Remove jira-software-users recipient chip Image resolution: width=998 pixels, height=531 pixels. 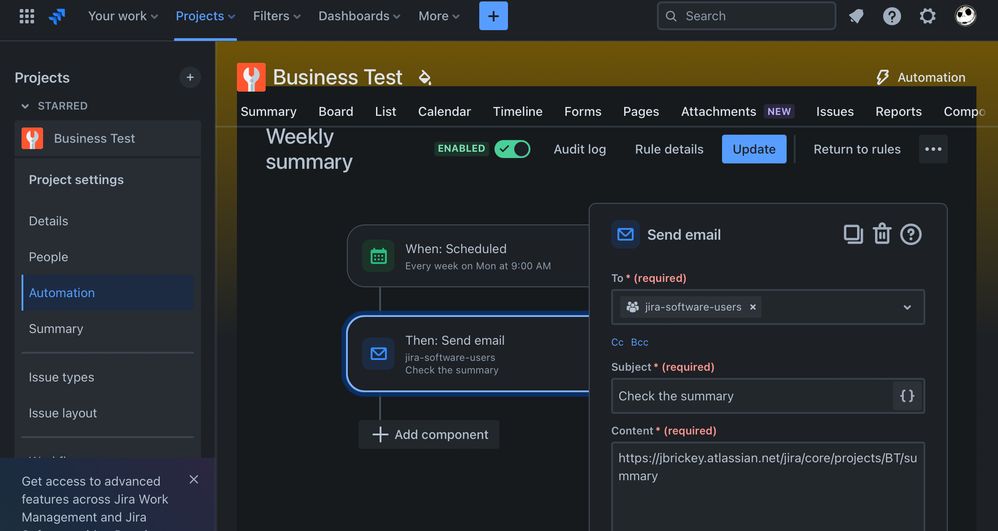point(753,307)
